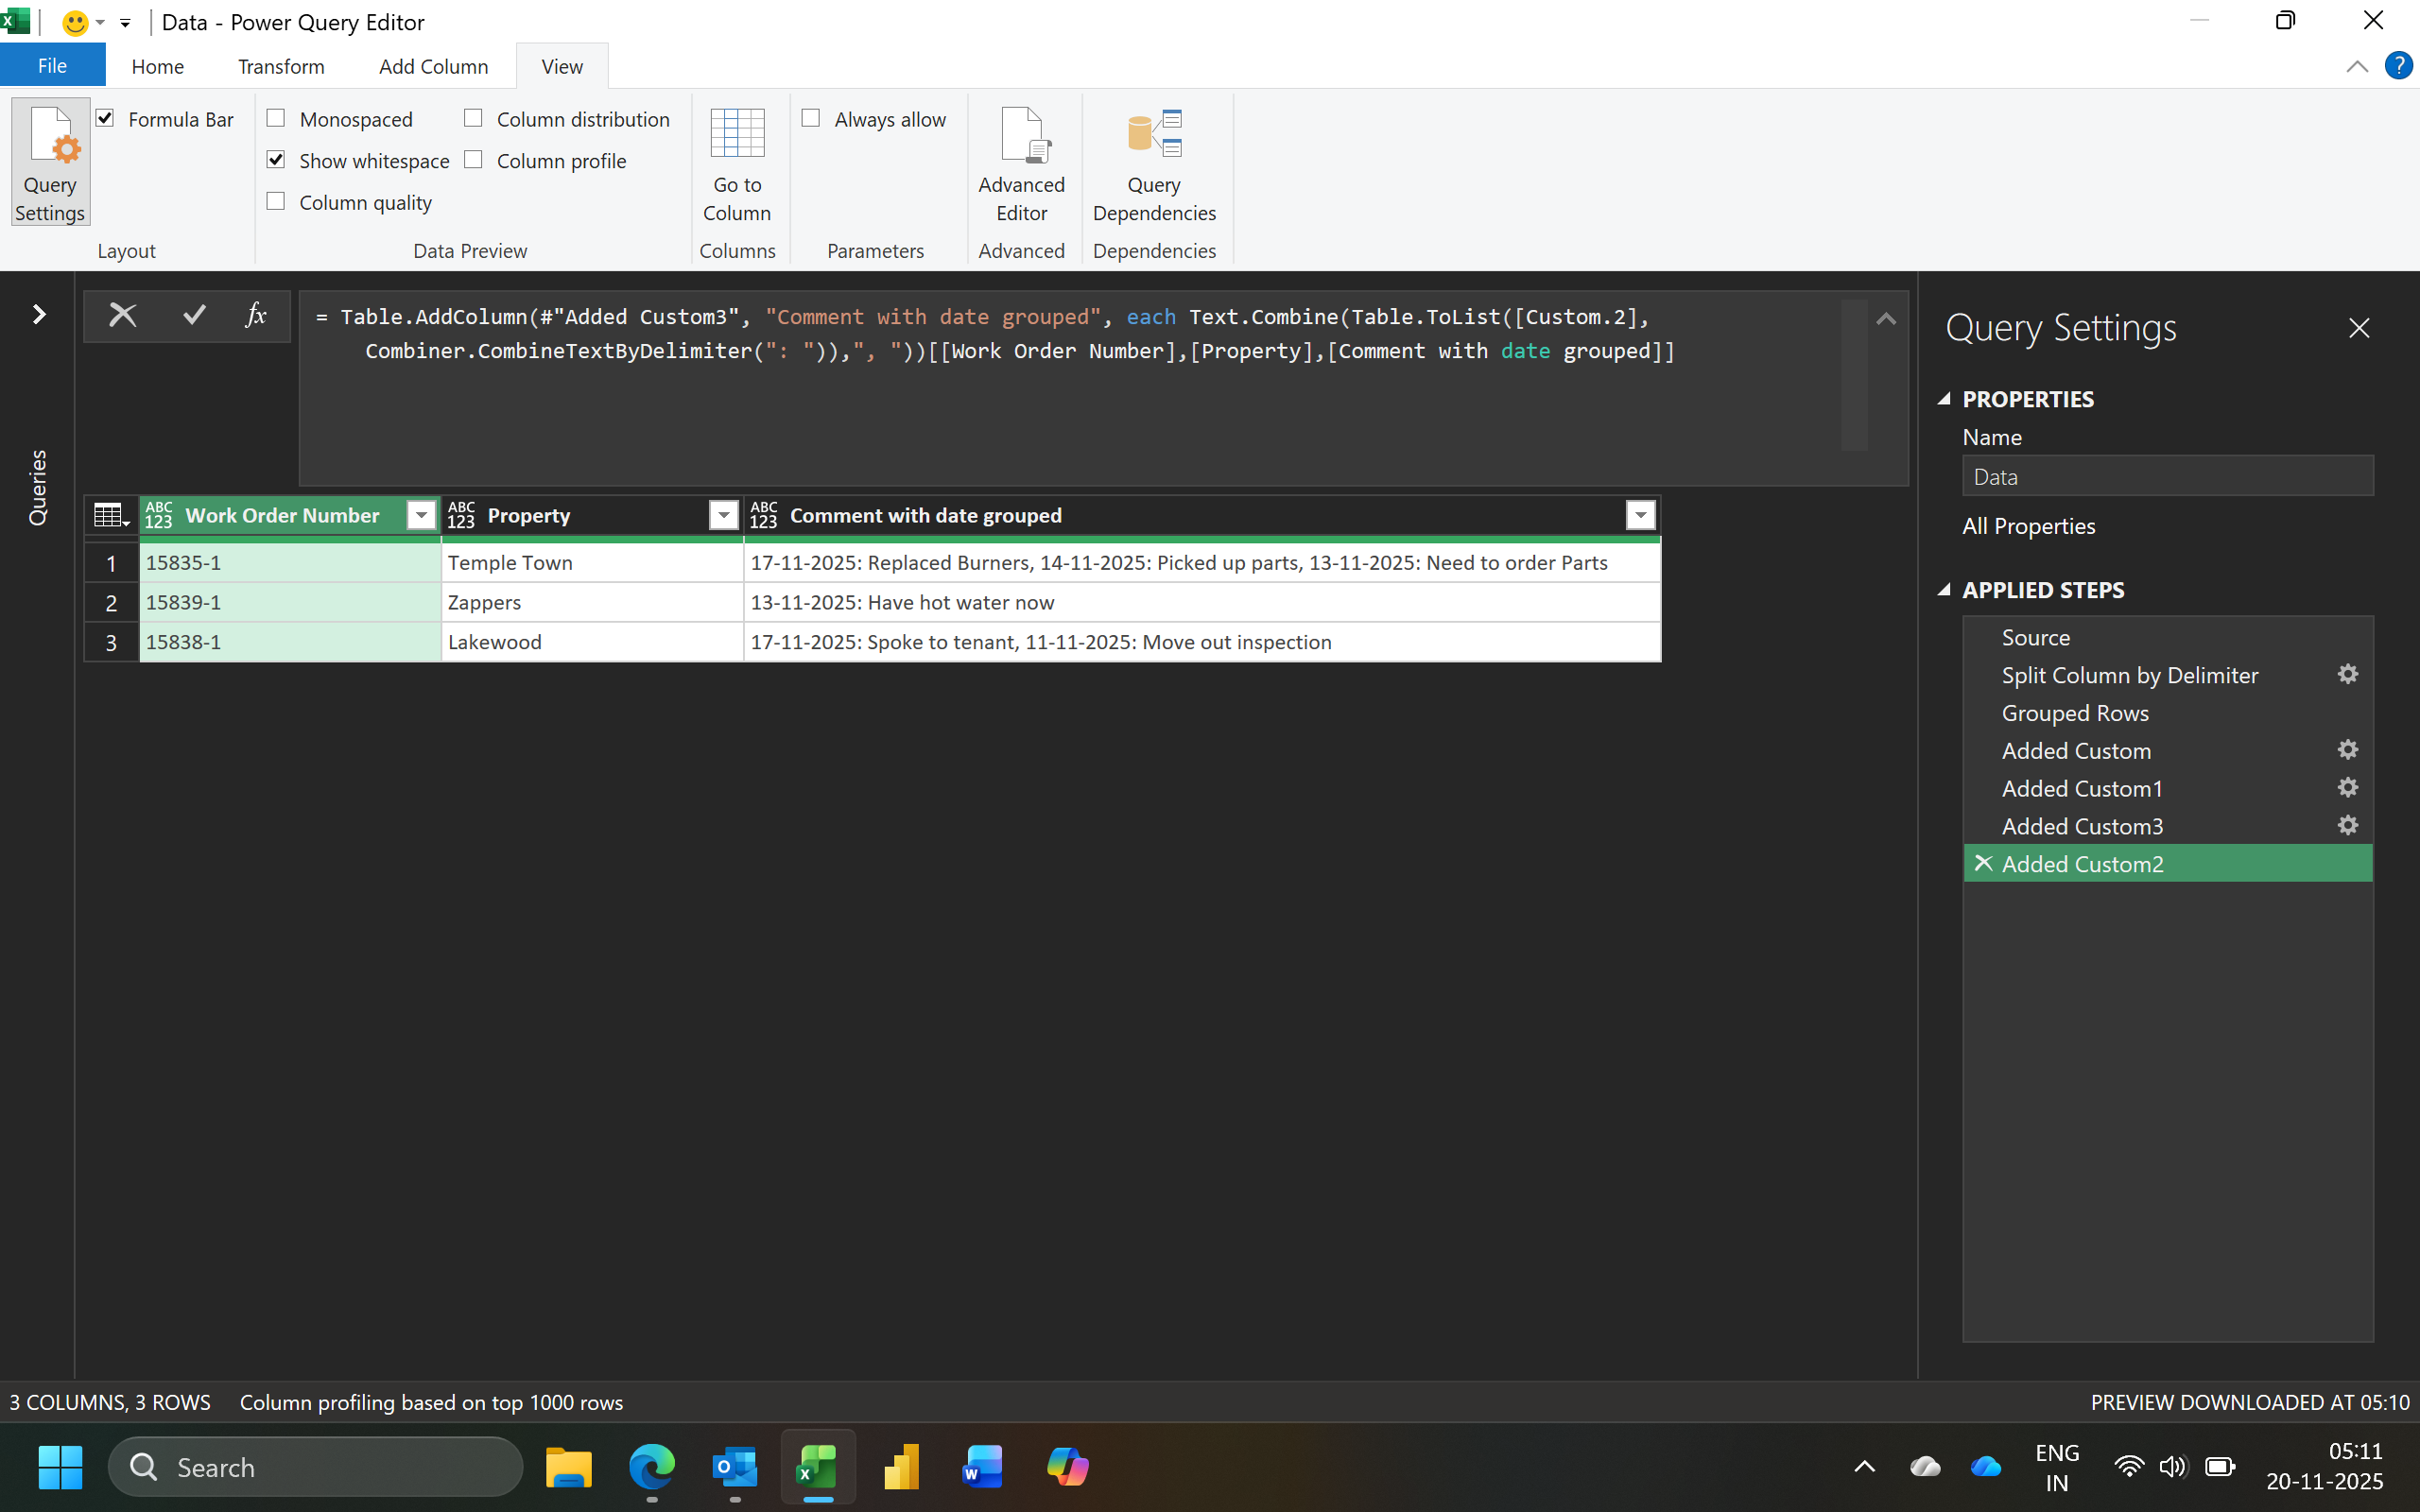The image size is (2420, 1512).
Task: Enable the Monospaced checkbox
Action: click(x=277, y=119)
